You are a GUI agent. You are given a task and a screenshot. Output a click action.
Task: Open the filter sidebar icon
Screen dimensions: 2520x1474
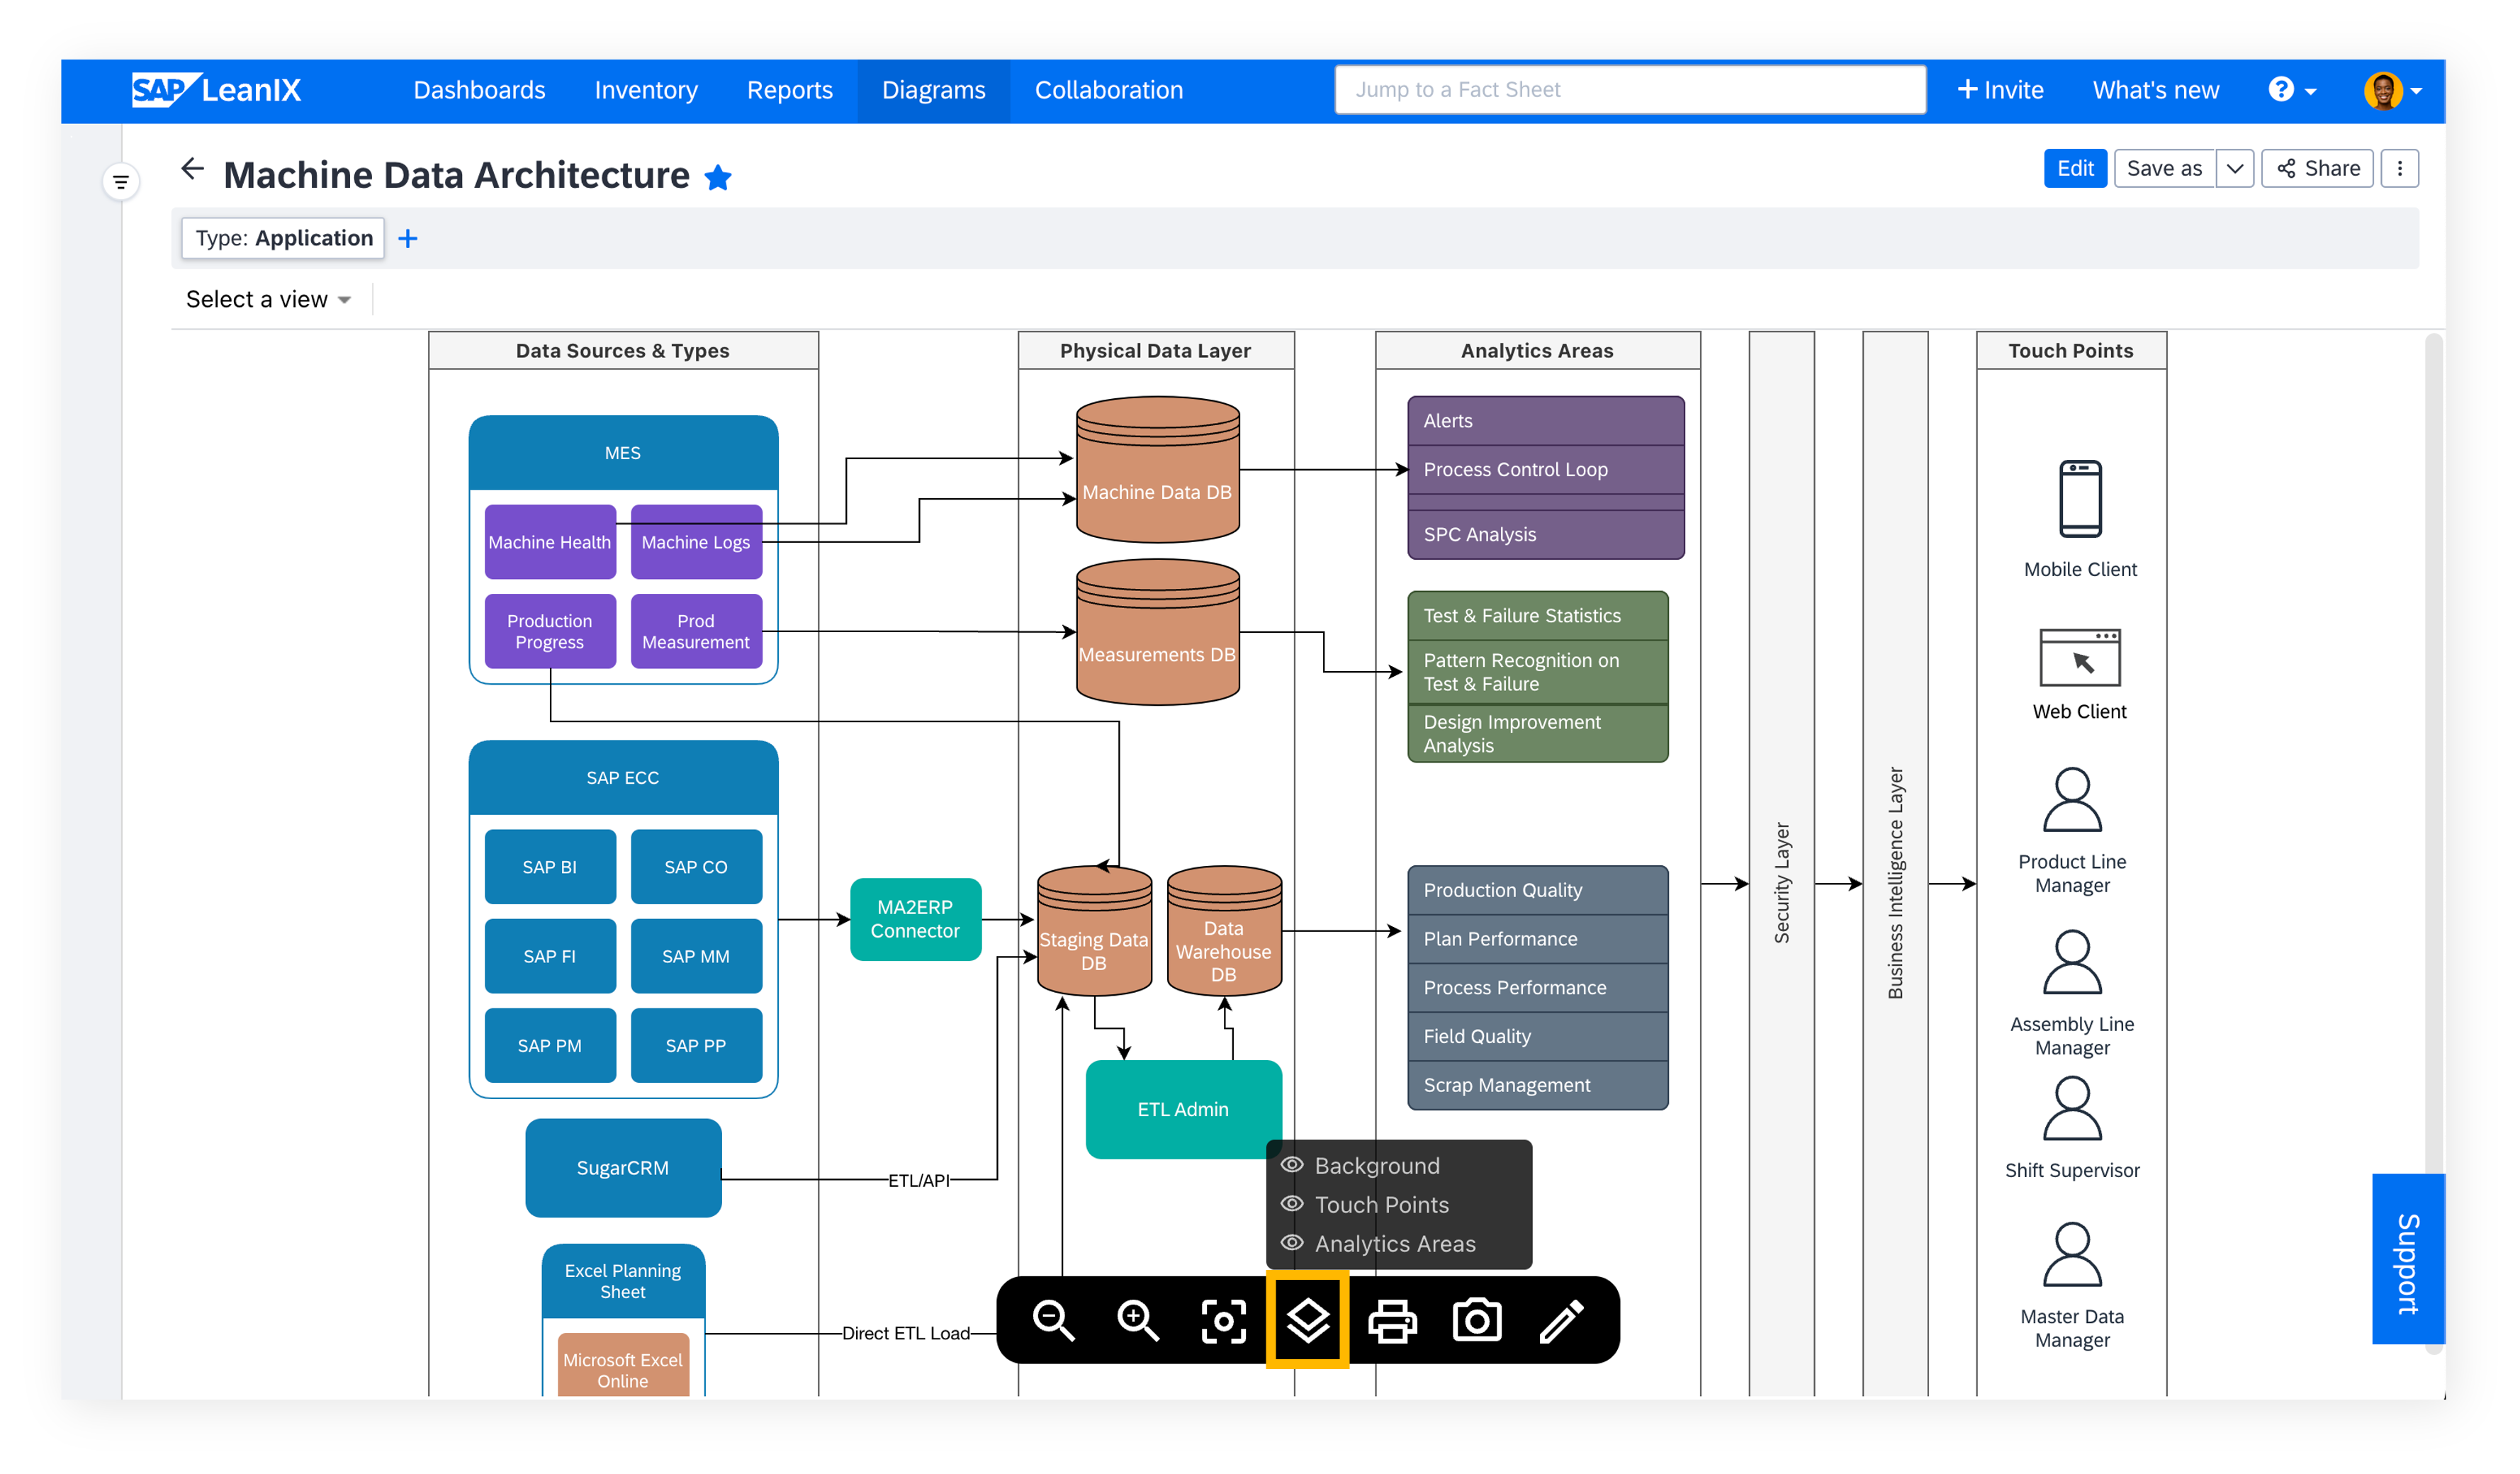pos(121,182)
